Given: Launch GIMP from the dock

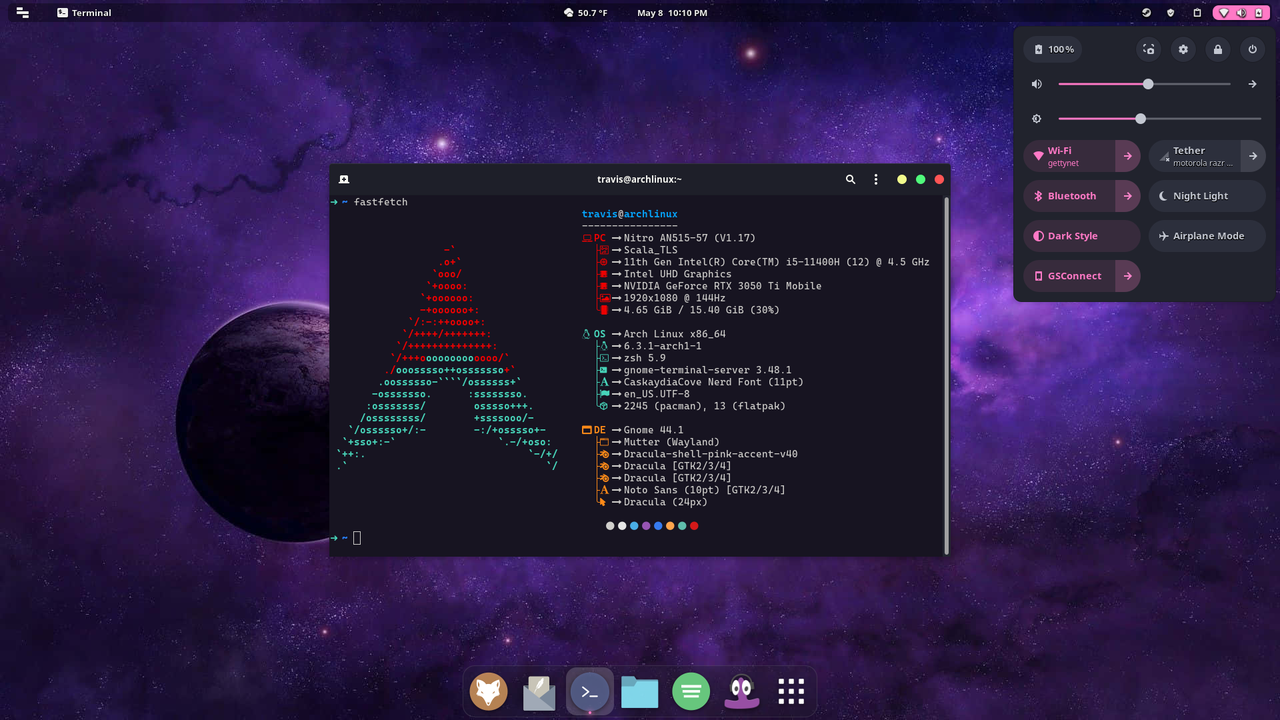Looking at the screenshot, I should pyautogui.click(x=741, y=691).
